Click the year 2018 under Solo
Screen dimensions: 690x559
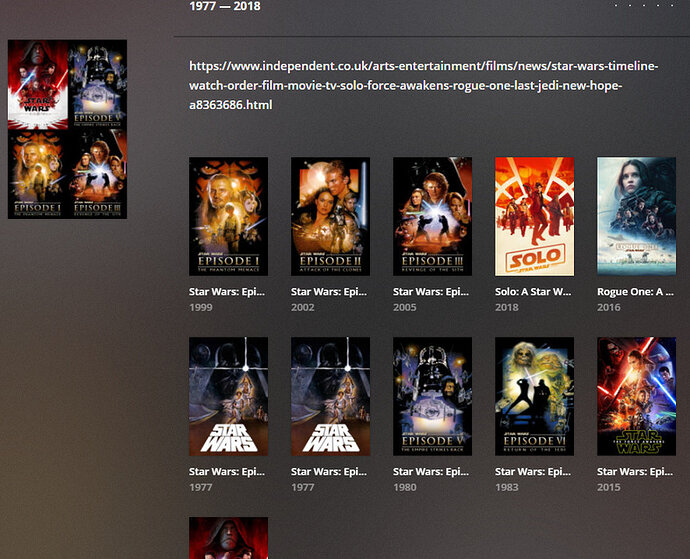point(507,307)
